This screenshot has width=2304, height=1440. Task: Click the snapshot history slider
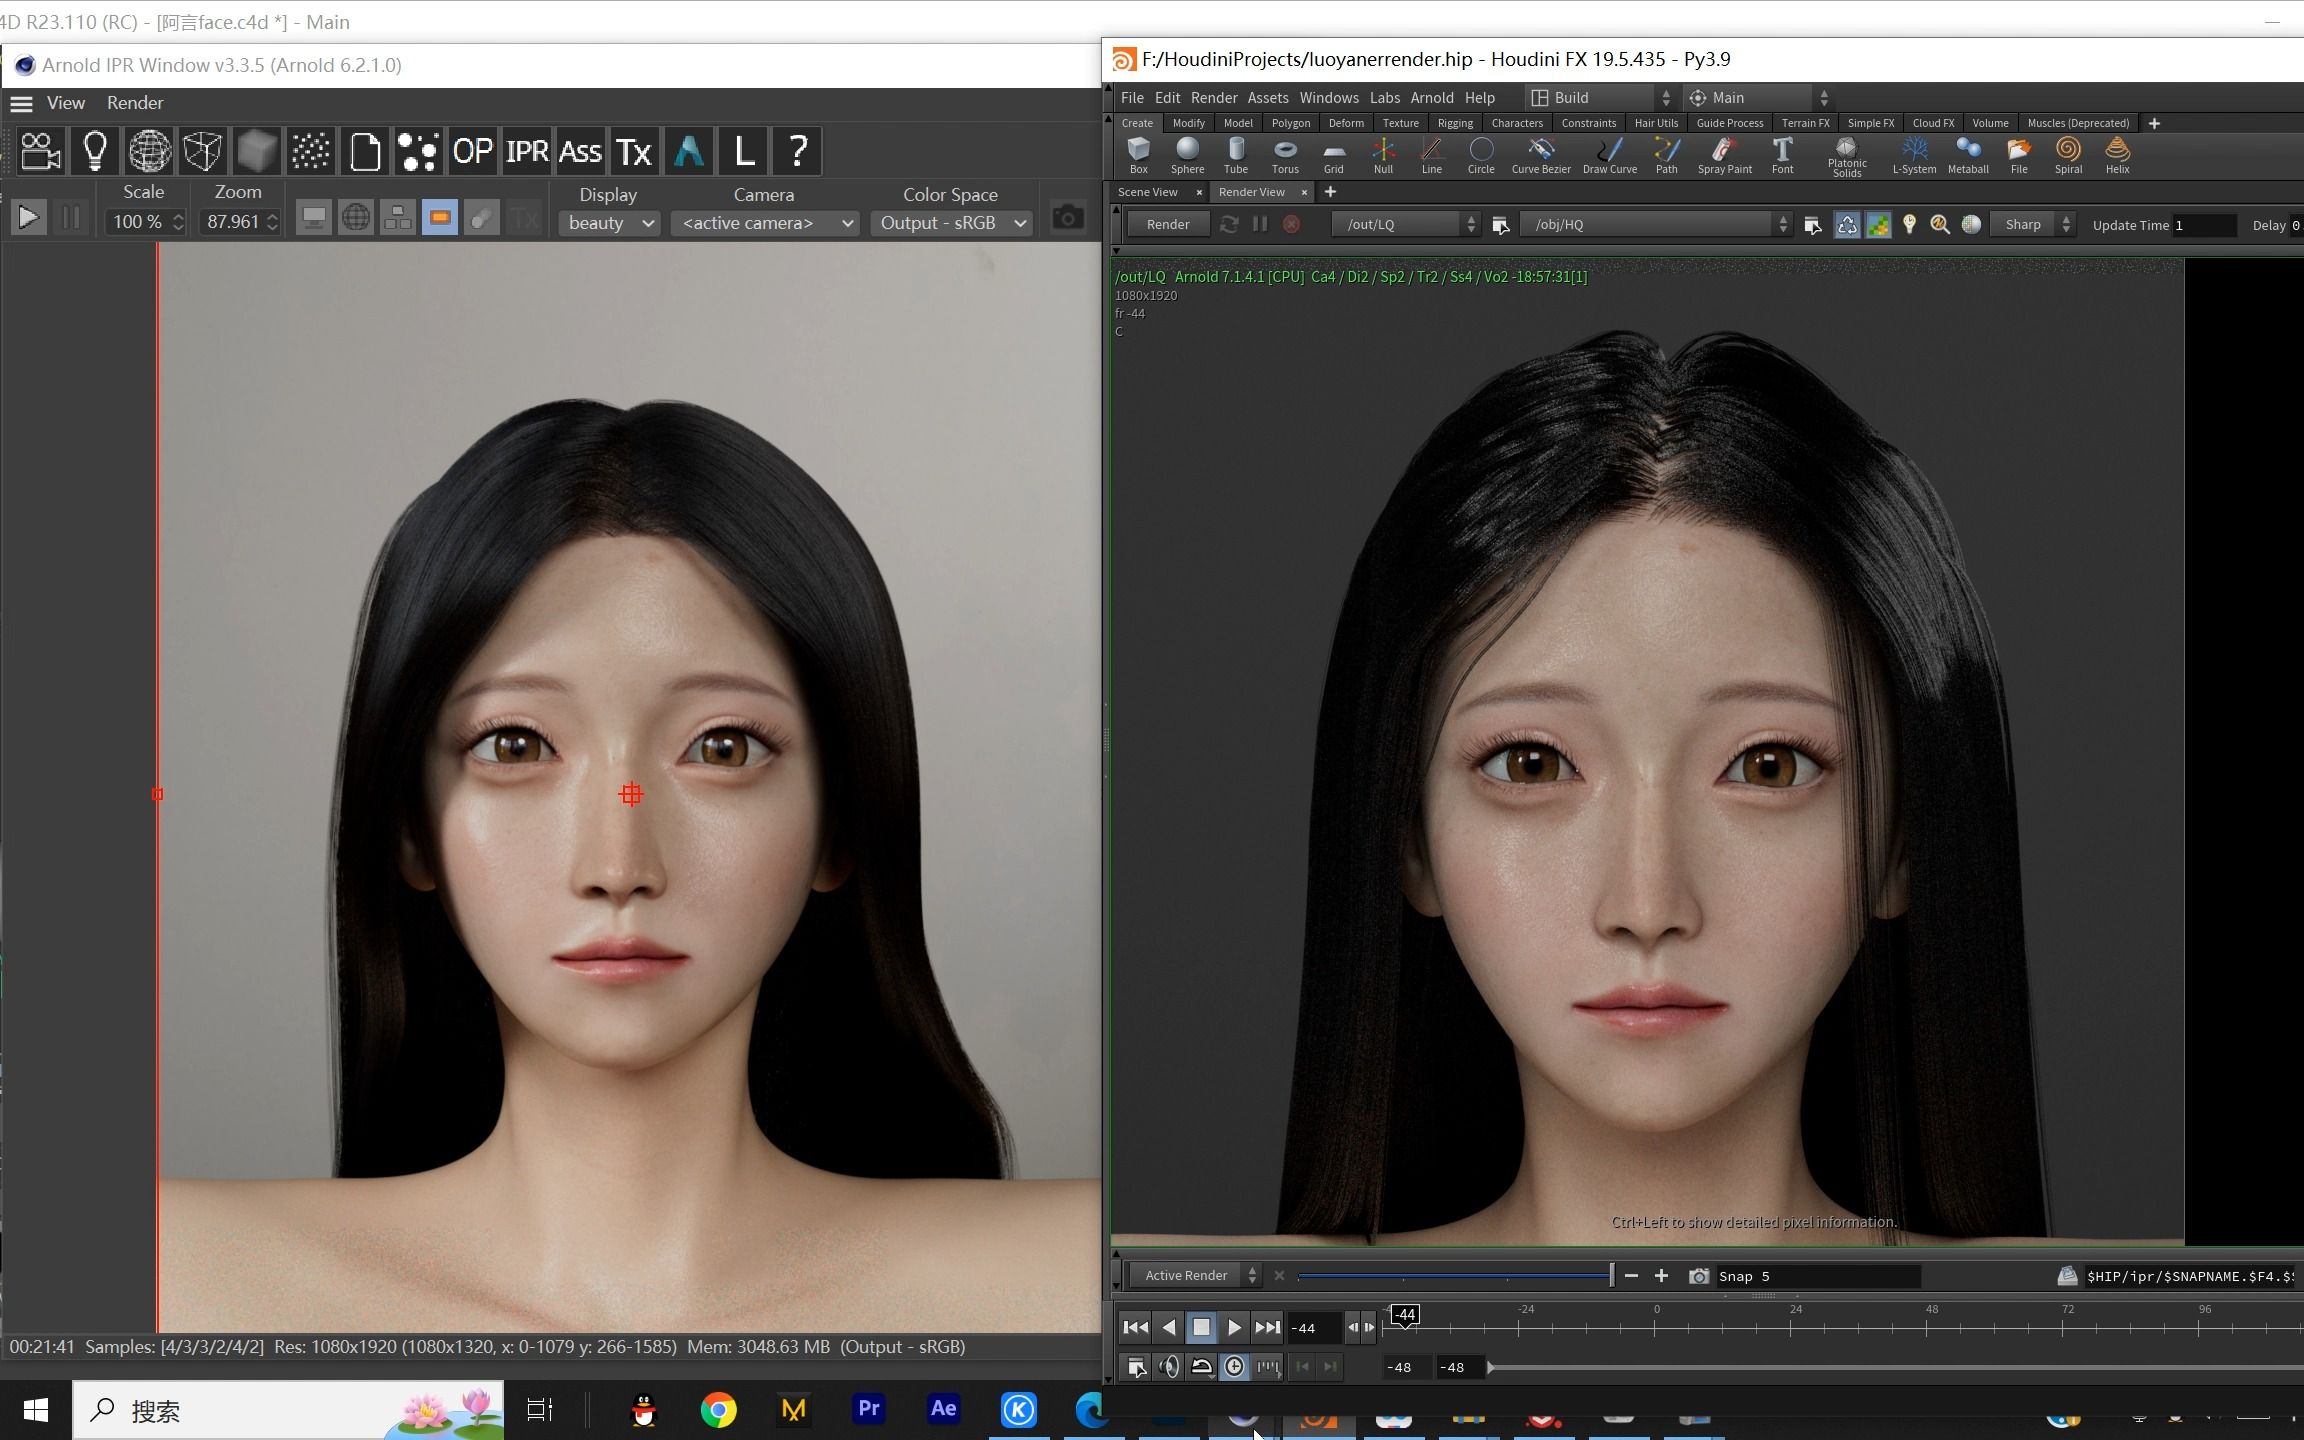[1454, 1276]
